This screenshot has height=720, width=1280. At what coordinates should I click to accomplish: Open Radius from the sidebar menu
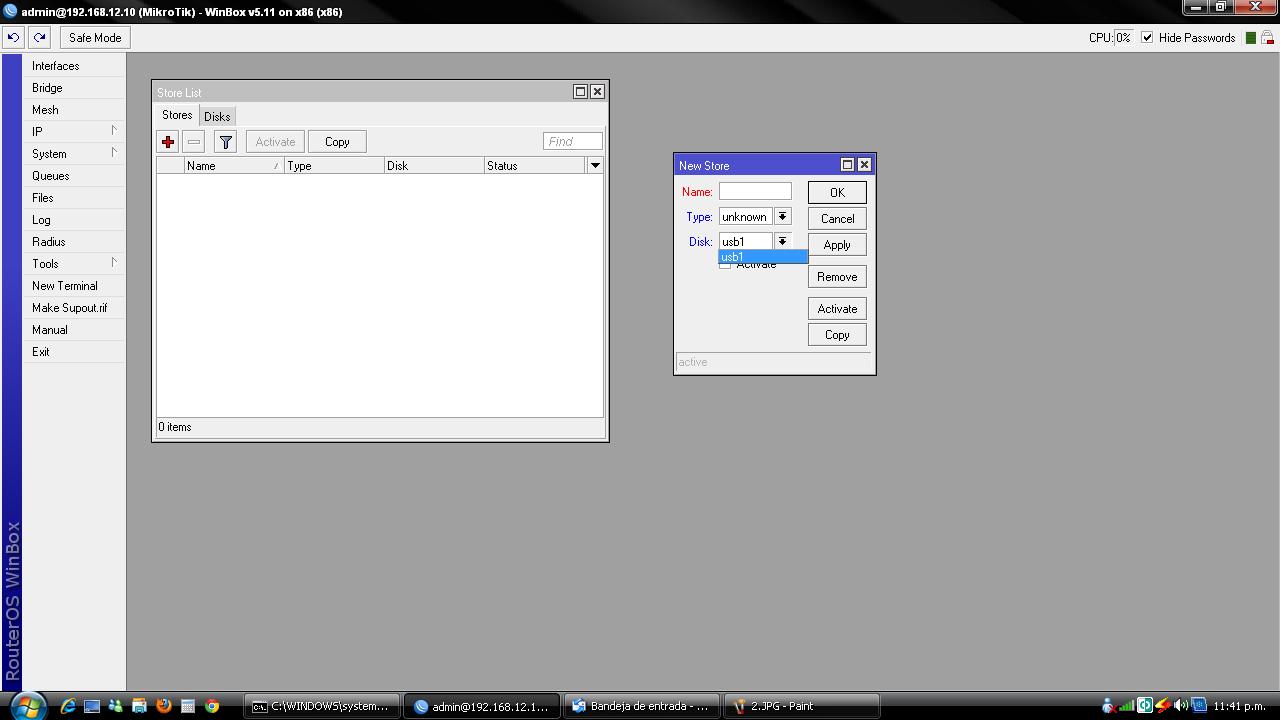click(x=75, y=242)
